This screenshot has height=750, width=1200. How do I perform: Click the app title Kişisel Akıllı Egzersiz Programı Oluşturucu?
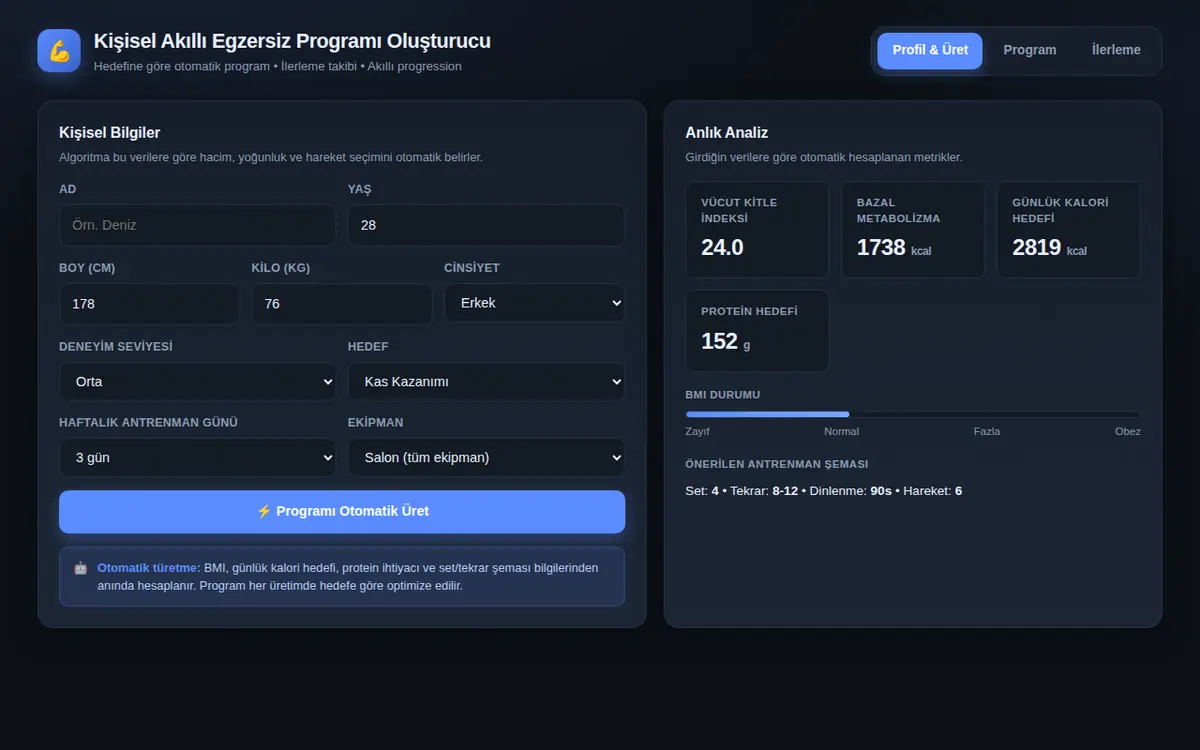pyautogui.click(x=292, y=41)
